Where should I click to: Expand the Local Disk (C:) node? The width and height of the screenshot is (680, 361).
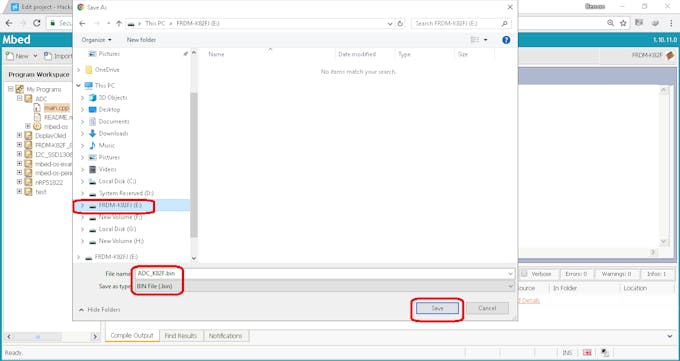coord(82,181)
